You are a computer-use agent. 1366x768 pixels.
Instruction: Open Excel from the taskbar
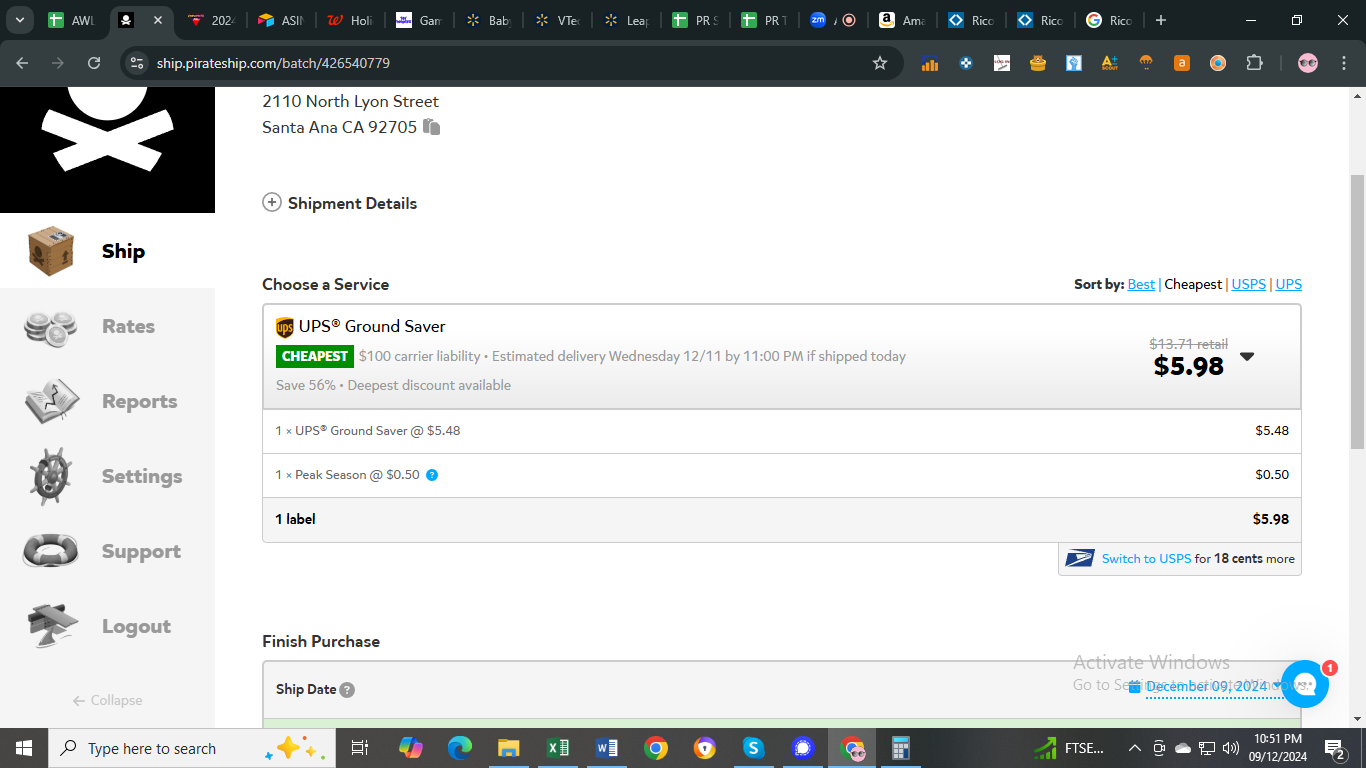[x=558, y=748]
